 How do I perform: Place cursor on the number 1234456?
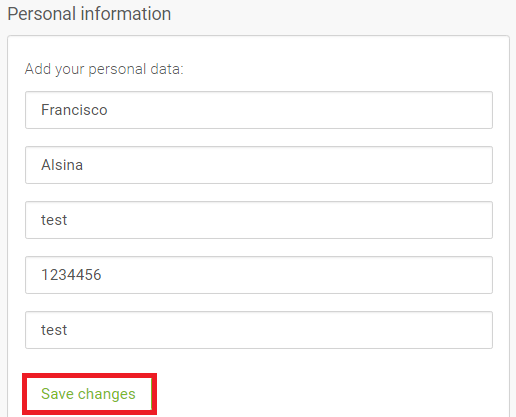coord(71,275)
